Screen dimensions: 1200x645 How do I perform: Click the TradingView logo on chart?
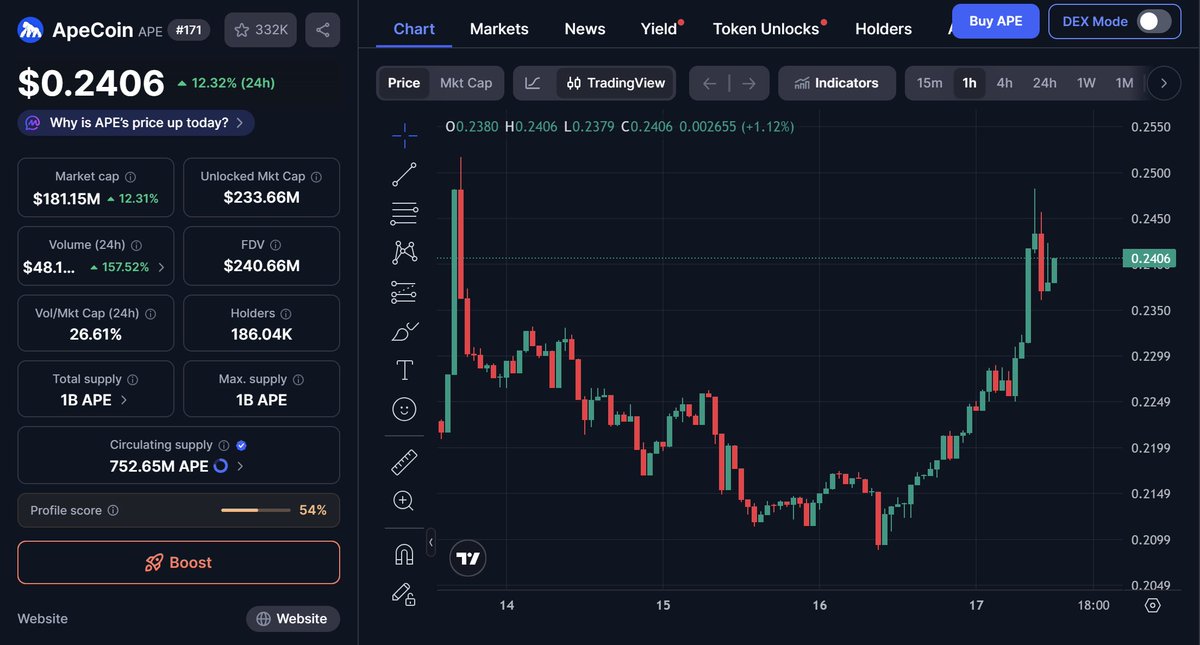466,558
